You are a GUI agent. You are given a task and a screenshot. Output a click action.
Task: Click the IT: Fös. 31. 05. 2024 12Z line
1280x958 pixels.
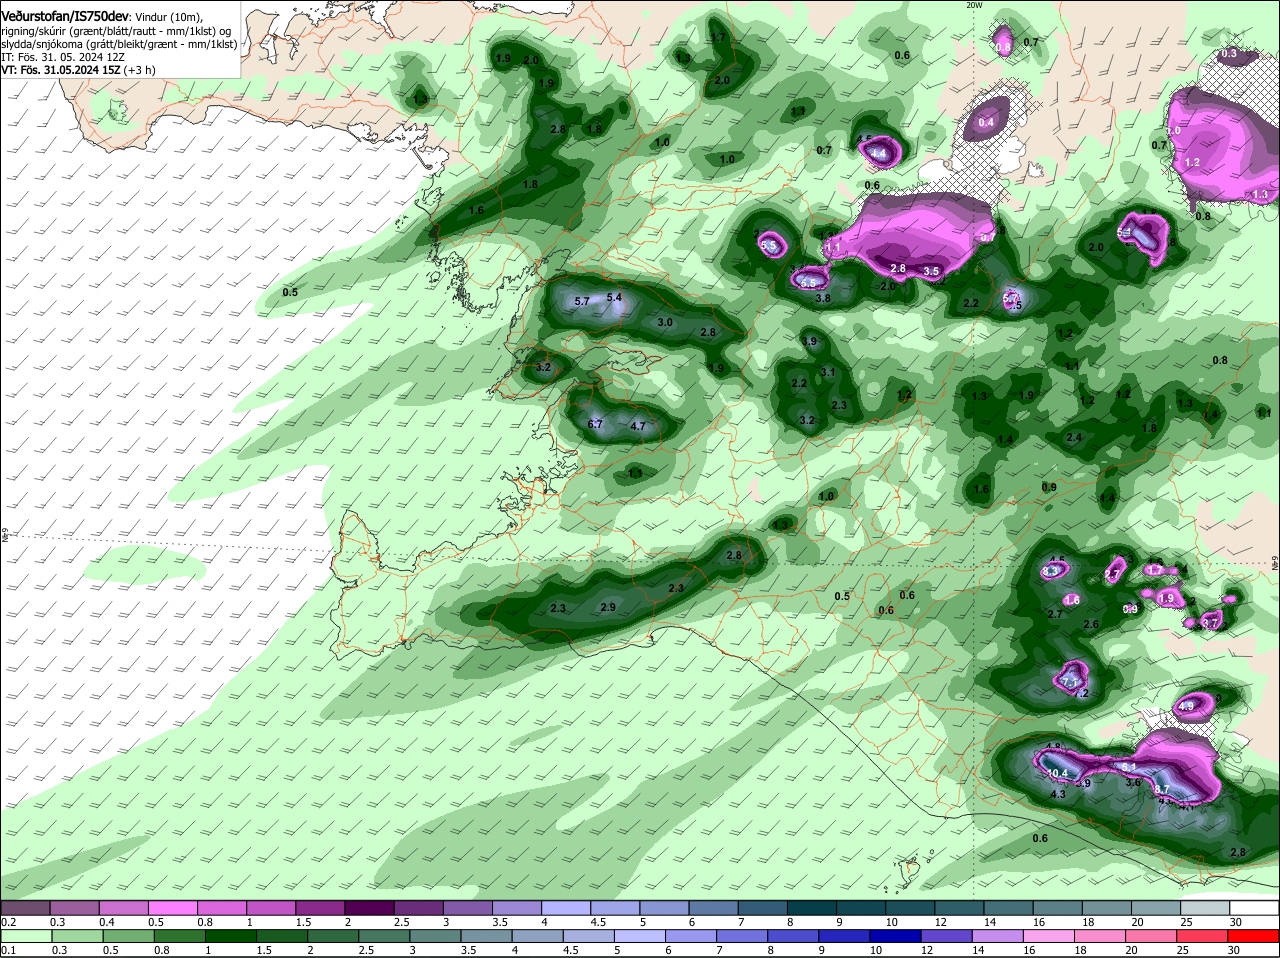click(63, 57)
